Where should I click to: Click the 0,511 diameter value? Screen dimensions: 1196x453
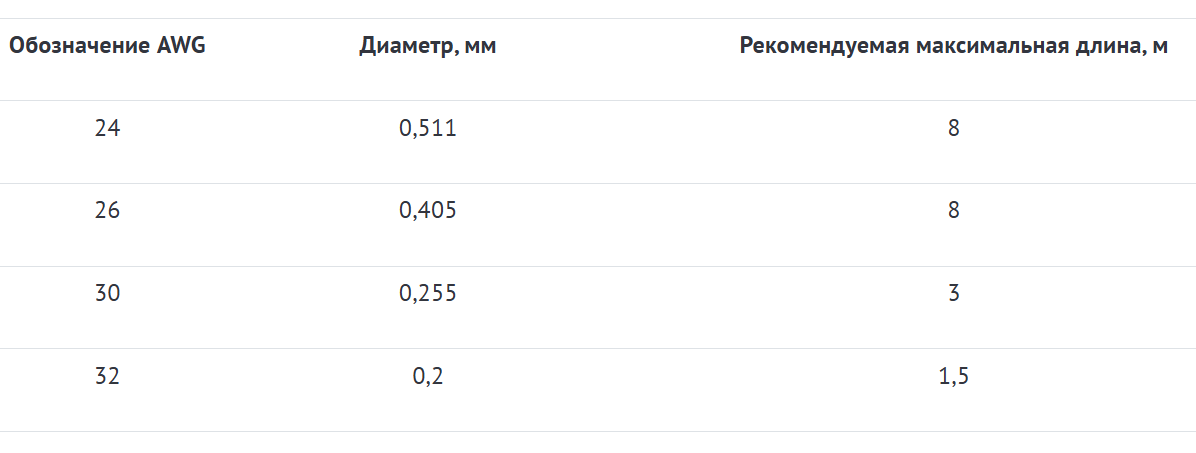pyautogui.click(x=428, y=128)
